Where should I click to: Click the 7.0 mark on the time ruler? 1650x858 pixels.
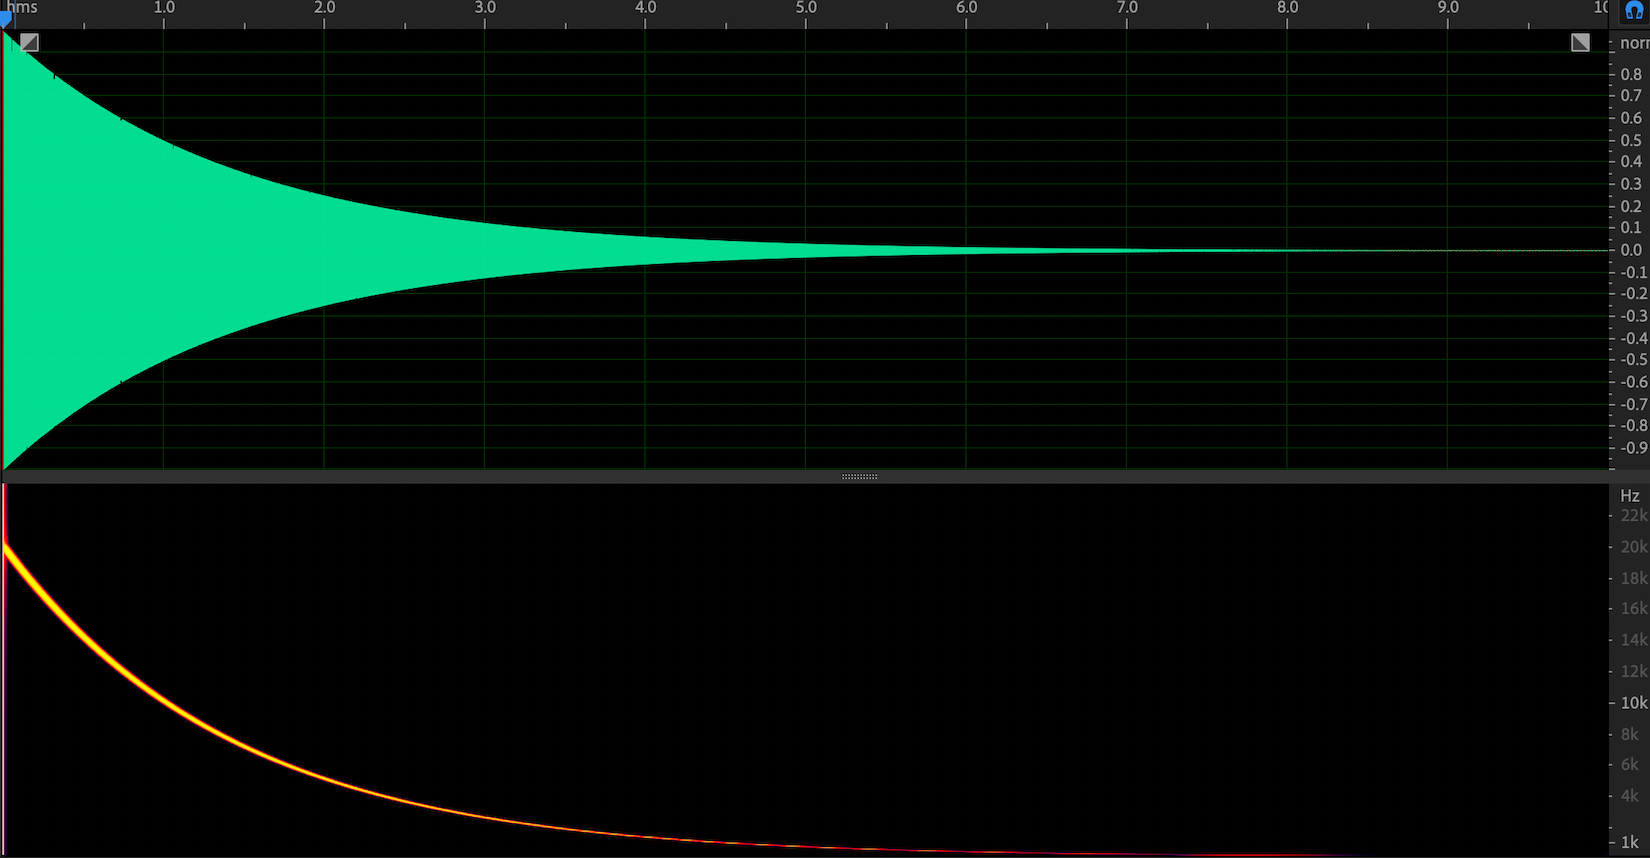[x=1127, y=8]
